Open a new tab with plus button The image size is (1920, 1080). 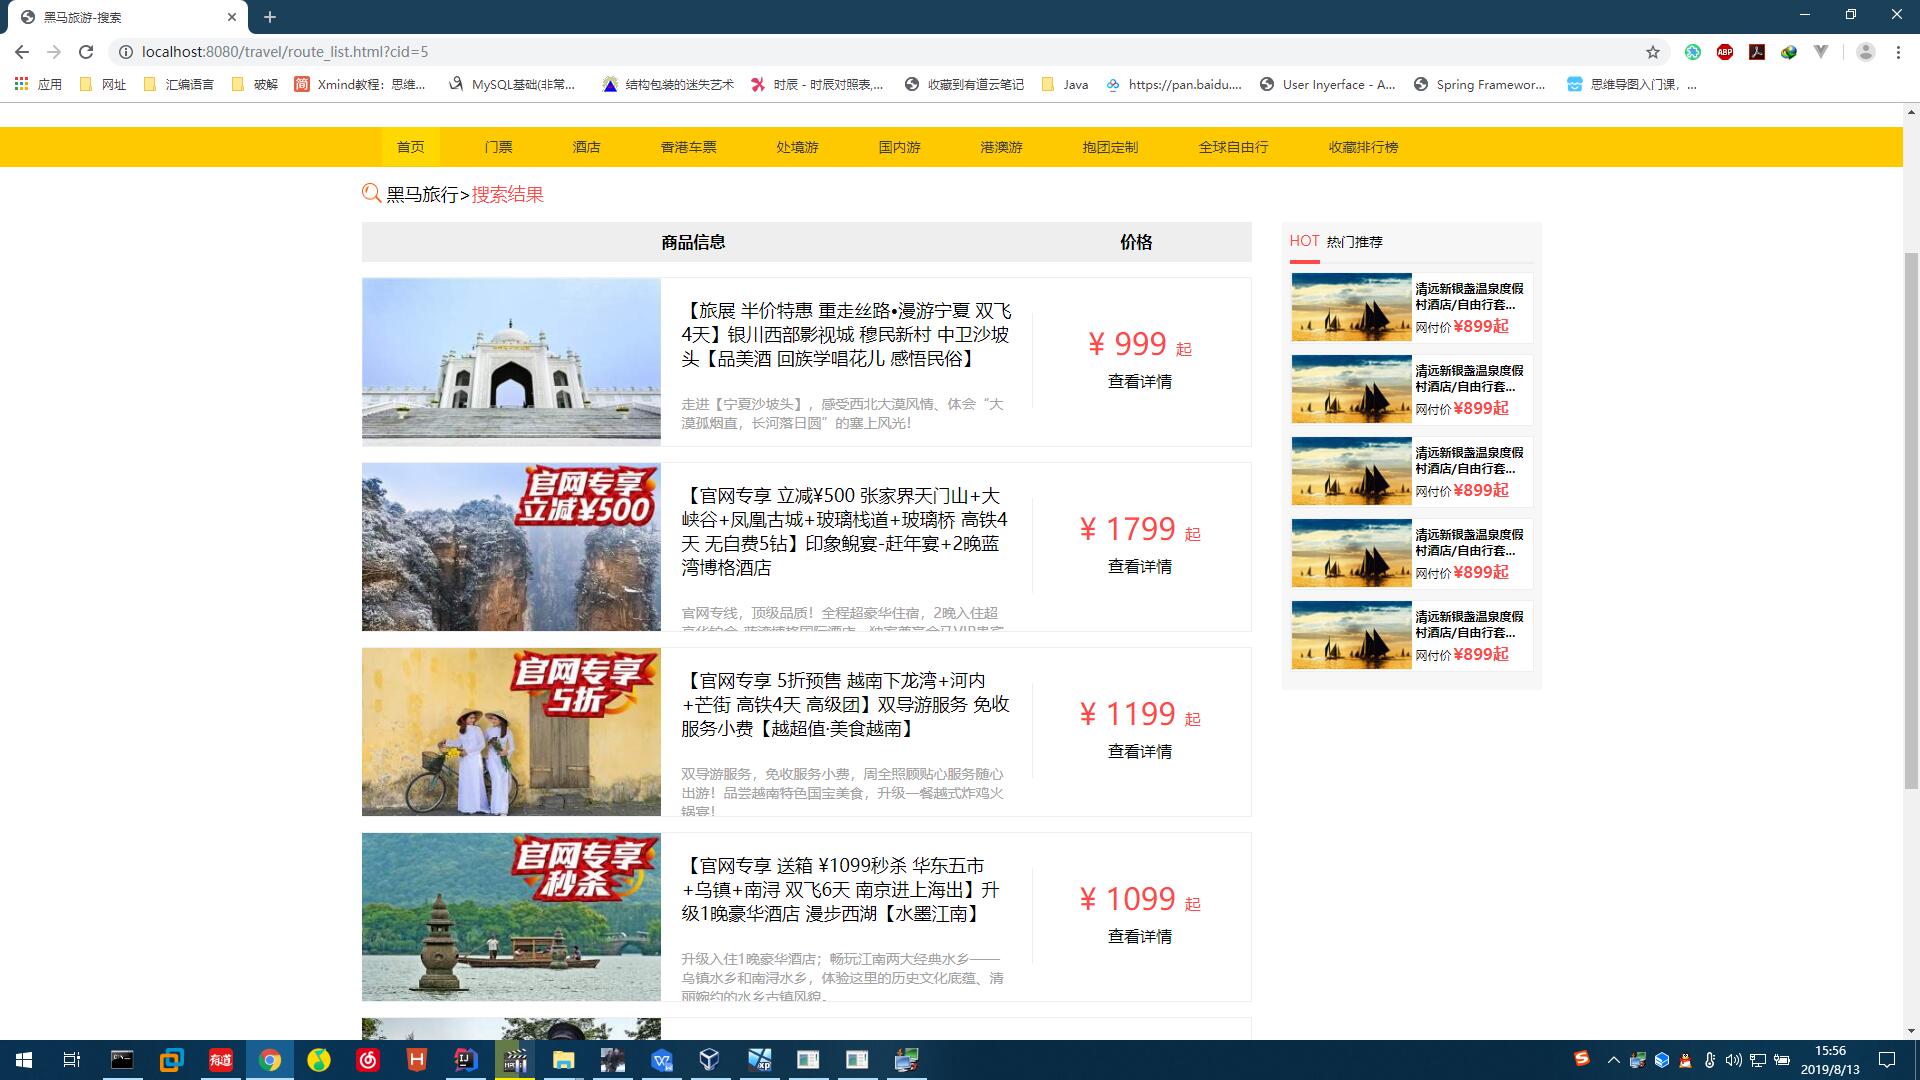coord(270,17)
